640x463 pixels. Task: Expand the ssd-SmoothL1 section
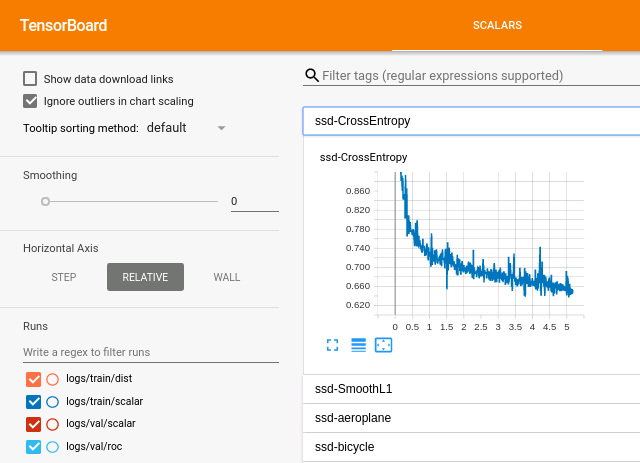pos(470,388)
